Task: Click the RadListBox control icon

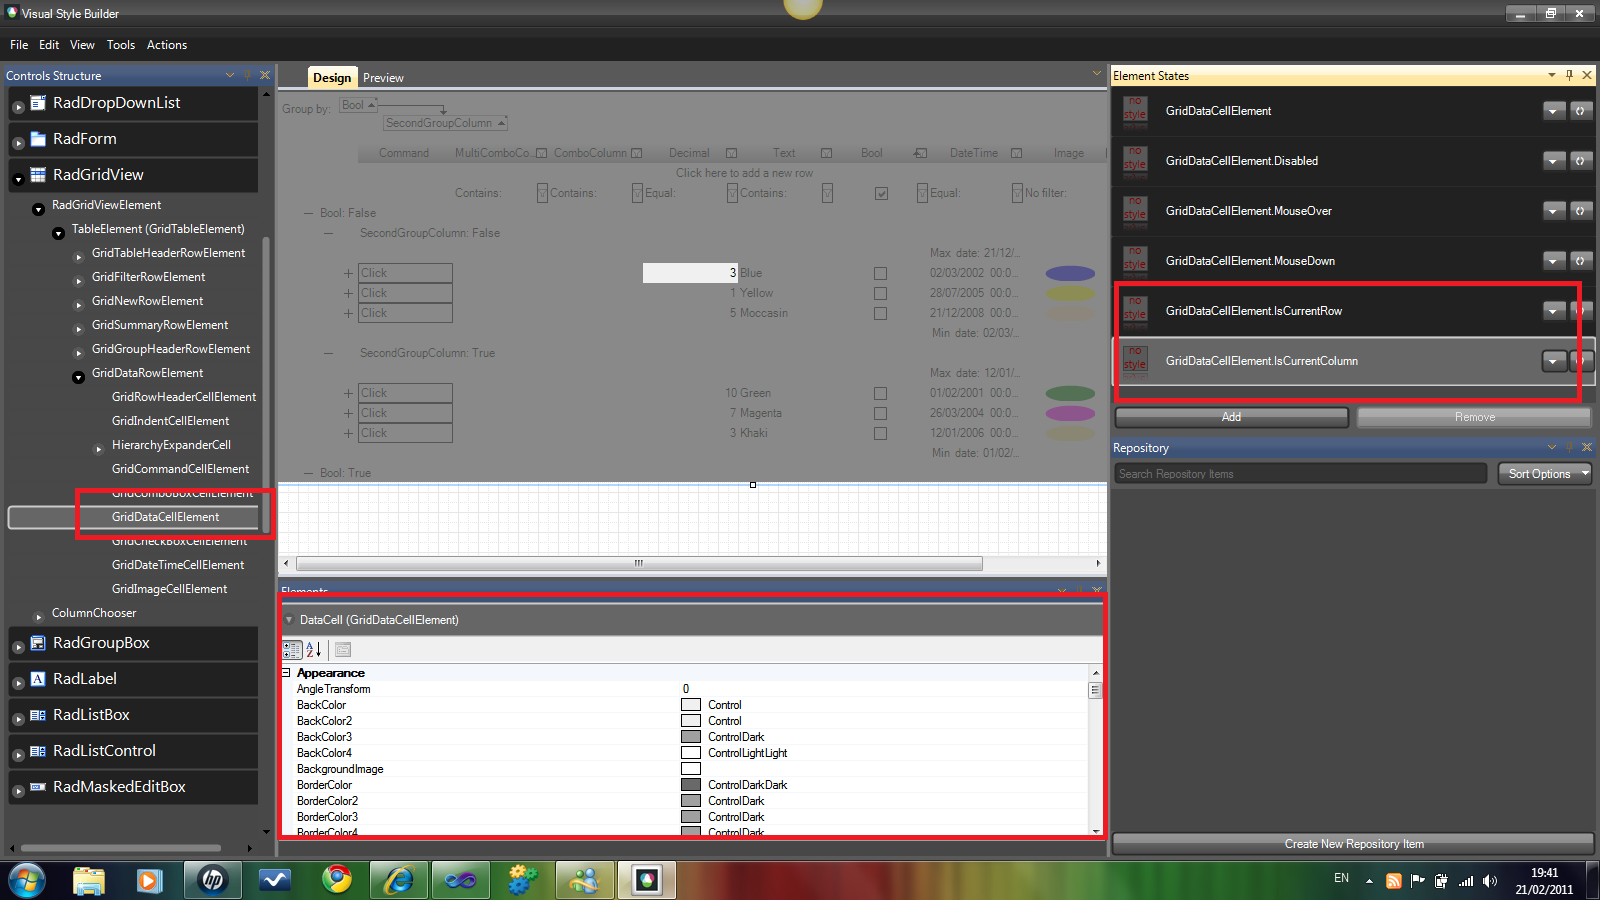Action: click(38, 715)
